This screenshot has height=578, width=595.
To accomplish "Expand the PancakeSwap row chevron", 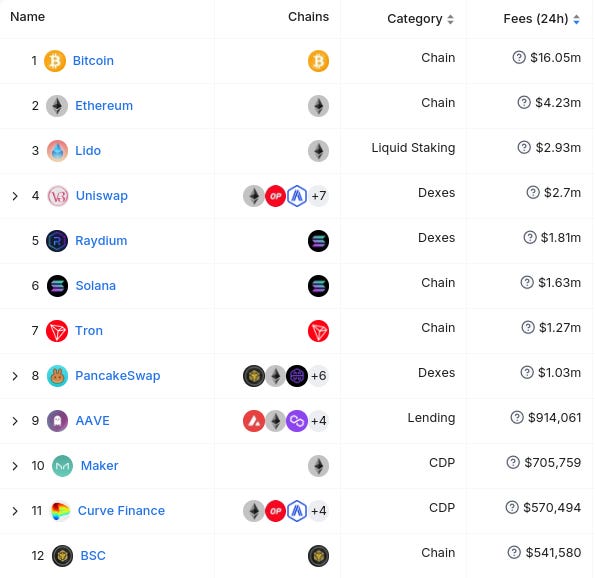I will [x=15, y=376].
